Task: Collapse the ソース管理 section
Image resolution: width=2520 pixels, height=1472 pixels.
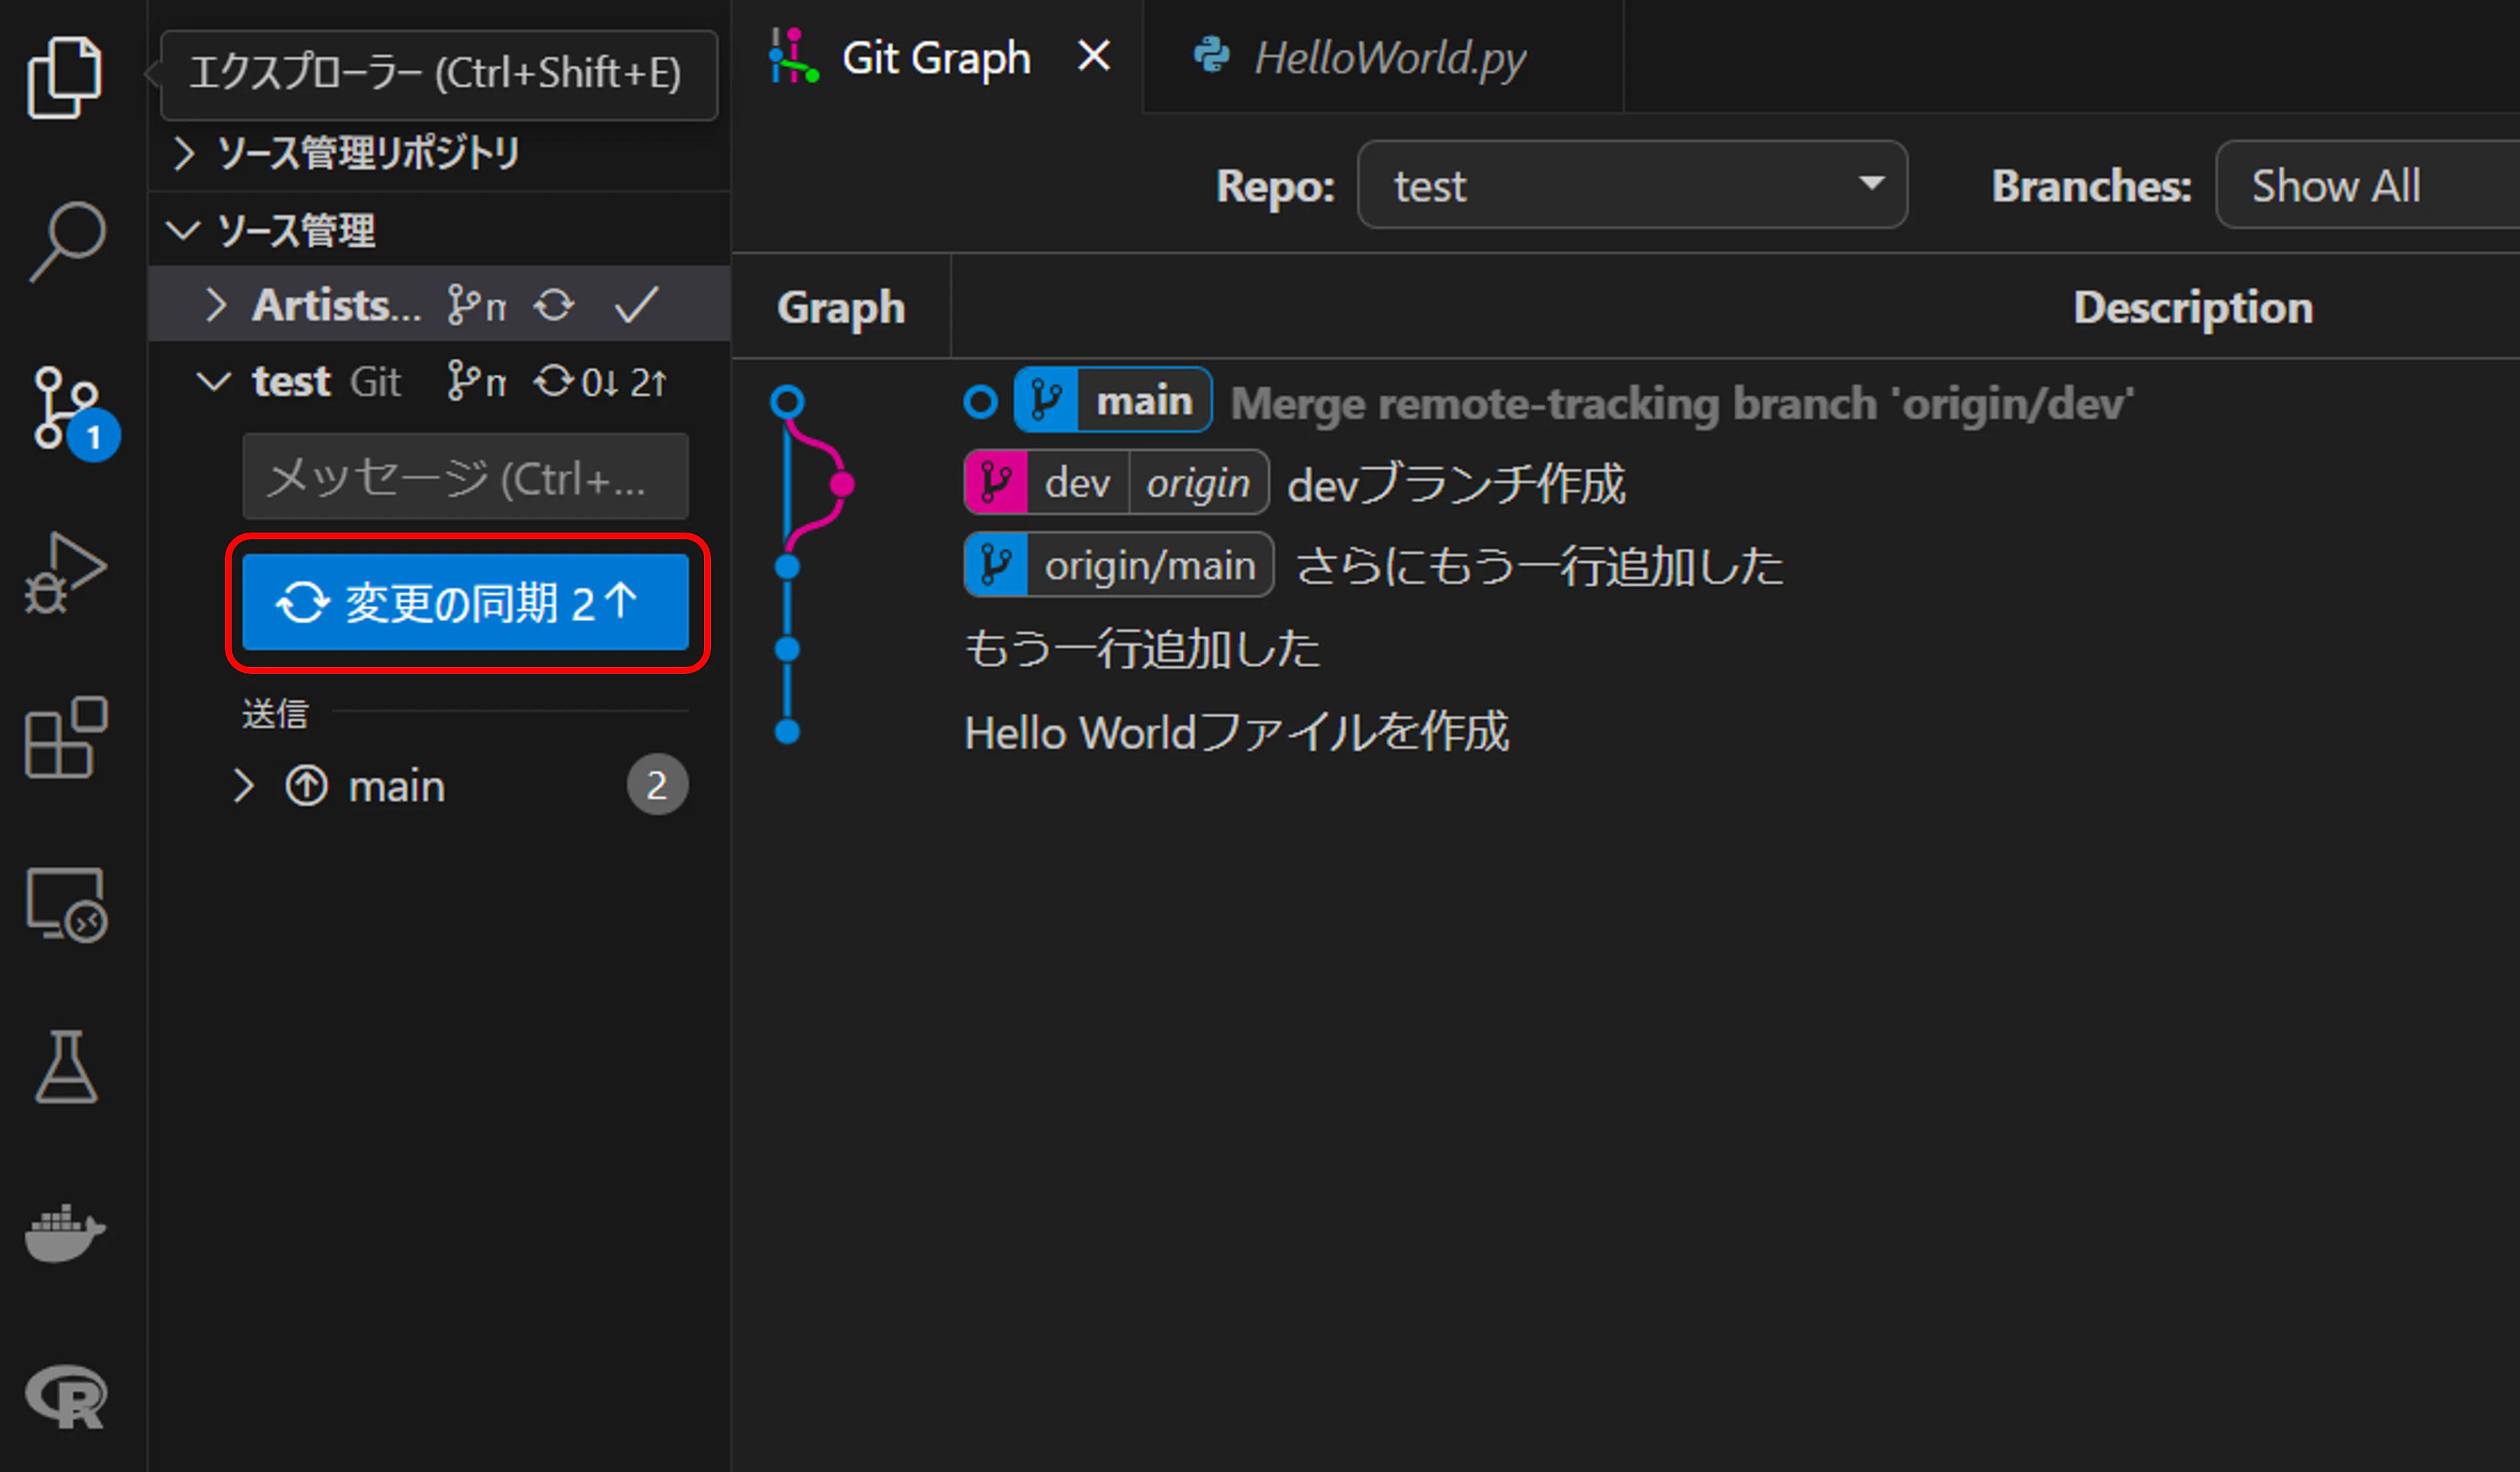Action: click(x=439, y=230)
